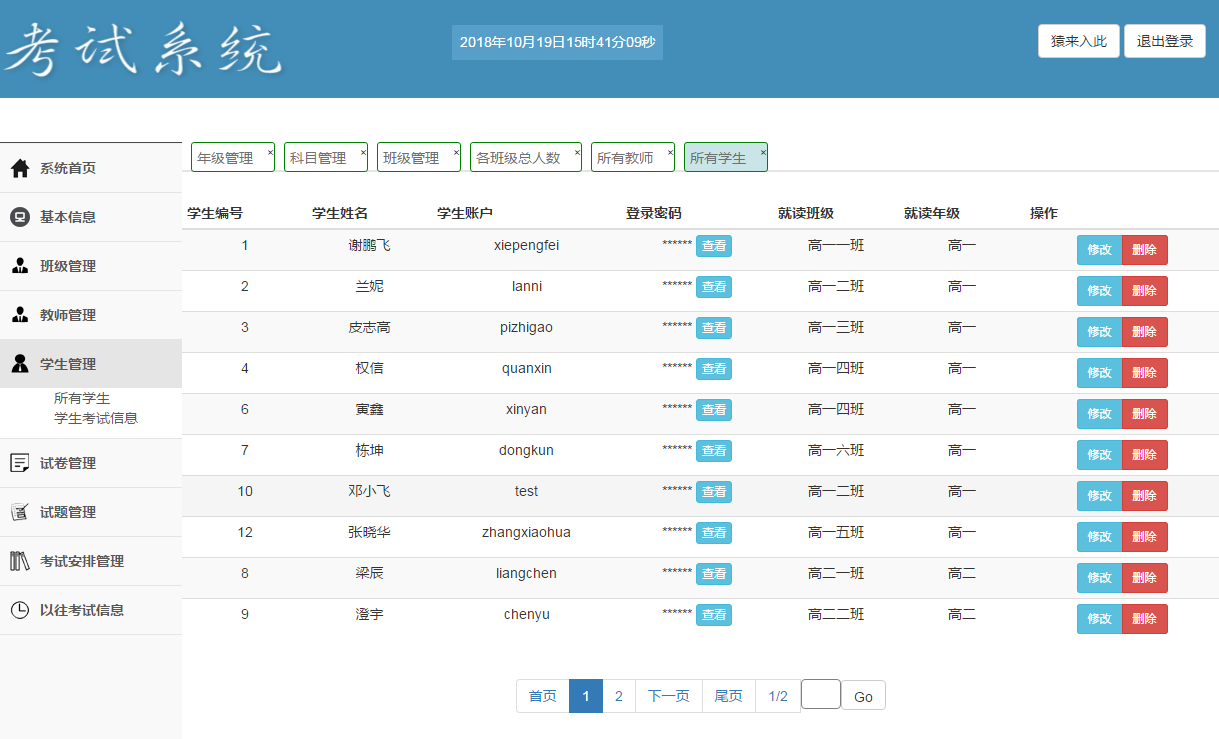Click 删除 for student 澄宇
1219x739 pixels.
click(1145, 618)
